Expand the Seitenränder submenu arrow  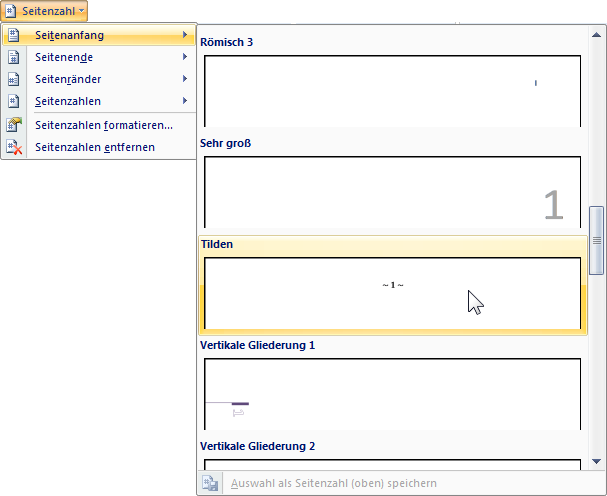[x=186, y=80]
